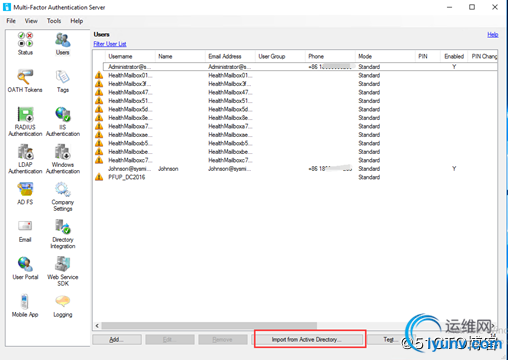Sort by Email Address column header
Screen dimensions: 508x360
[230, 56]
